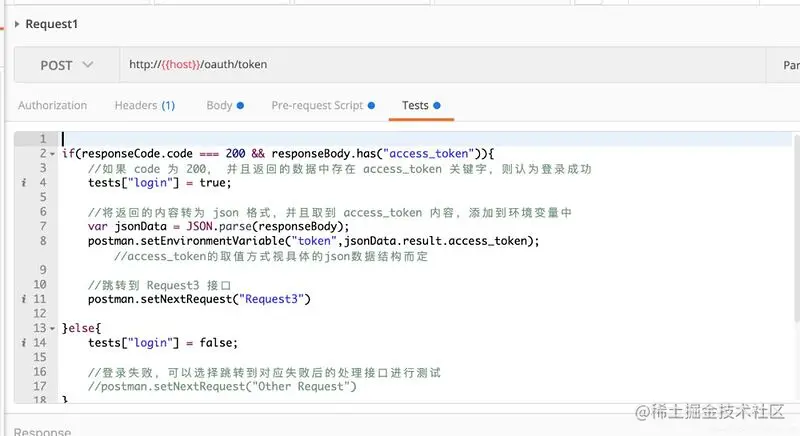Click the request URL field with oauth/token
Viewport: 800px width, 436px height.
(442, 65)
